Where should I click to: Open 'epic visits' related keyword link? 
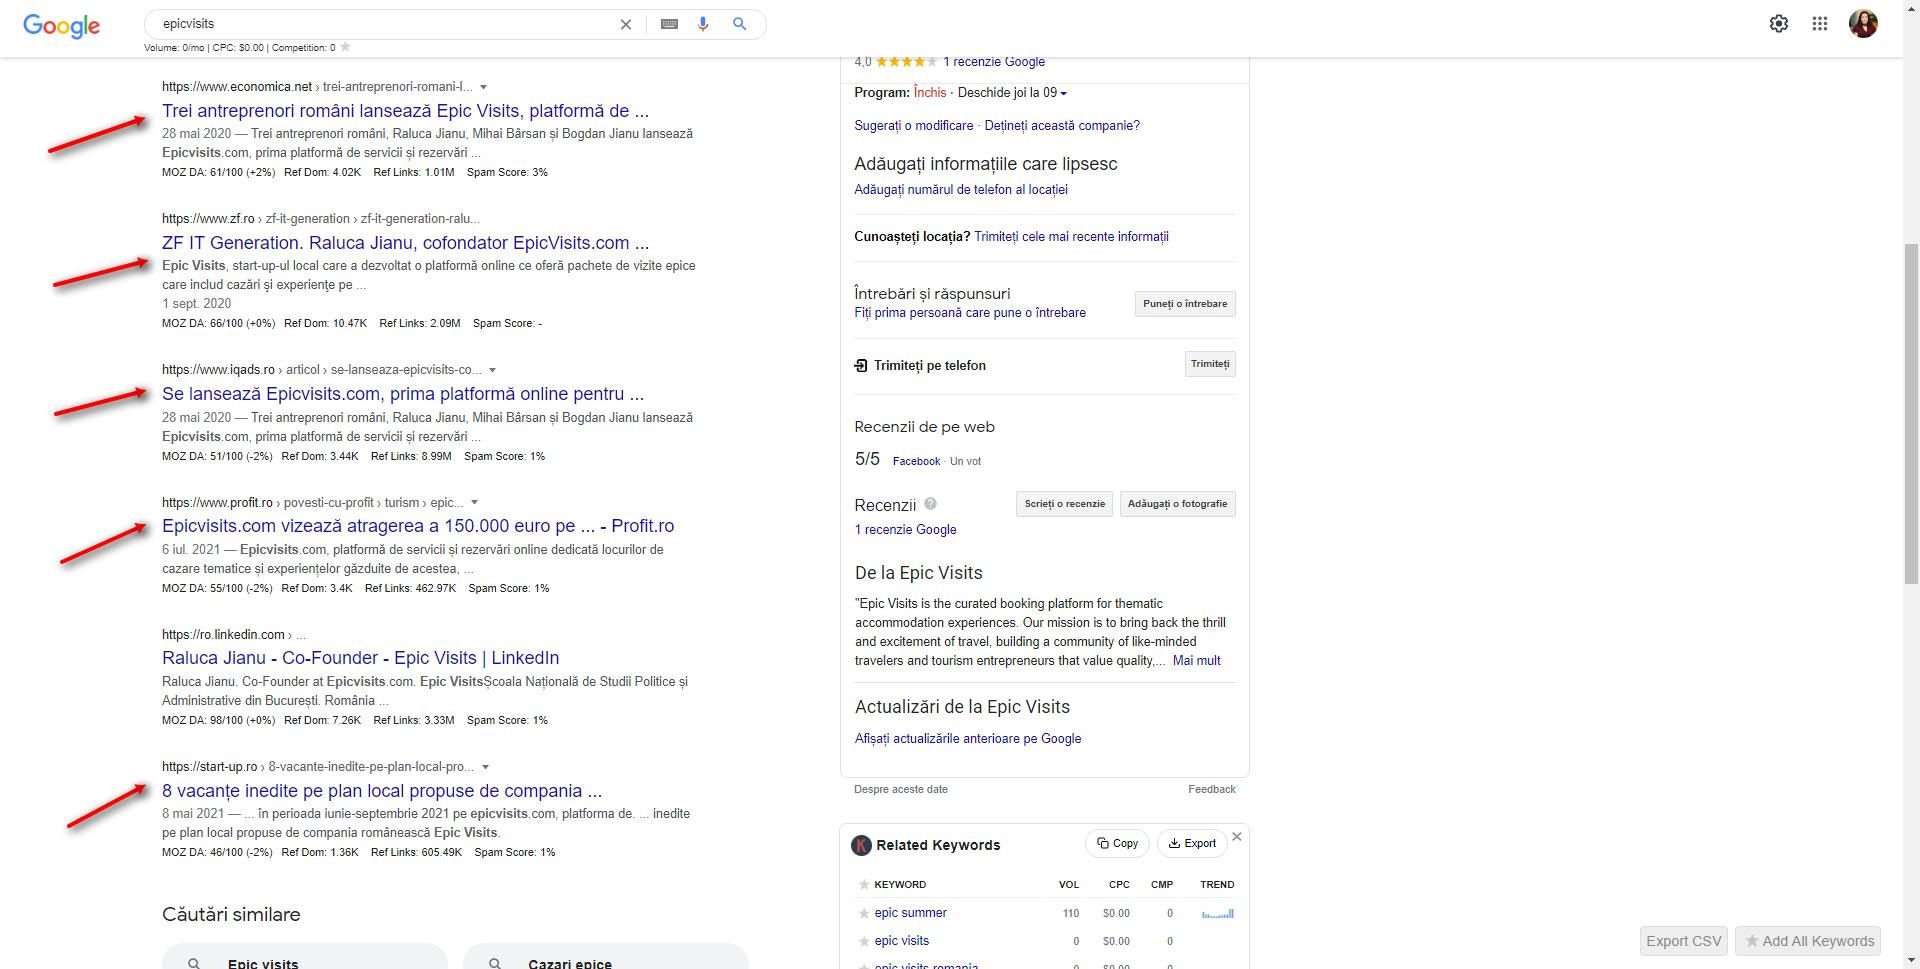click(x=901, y=941)
